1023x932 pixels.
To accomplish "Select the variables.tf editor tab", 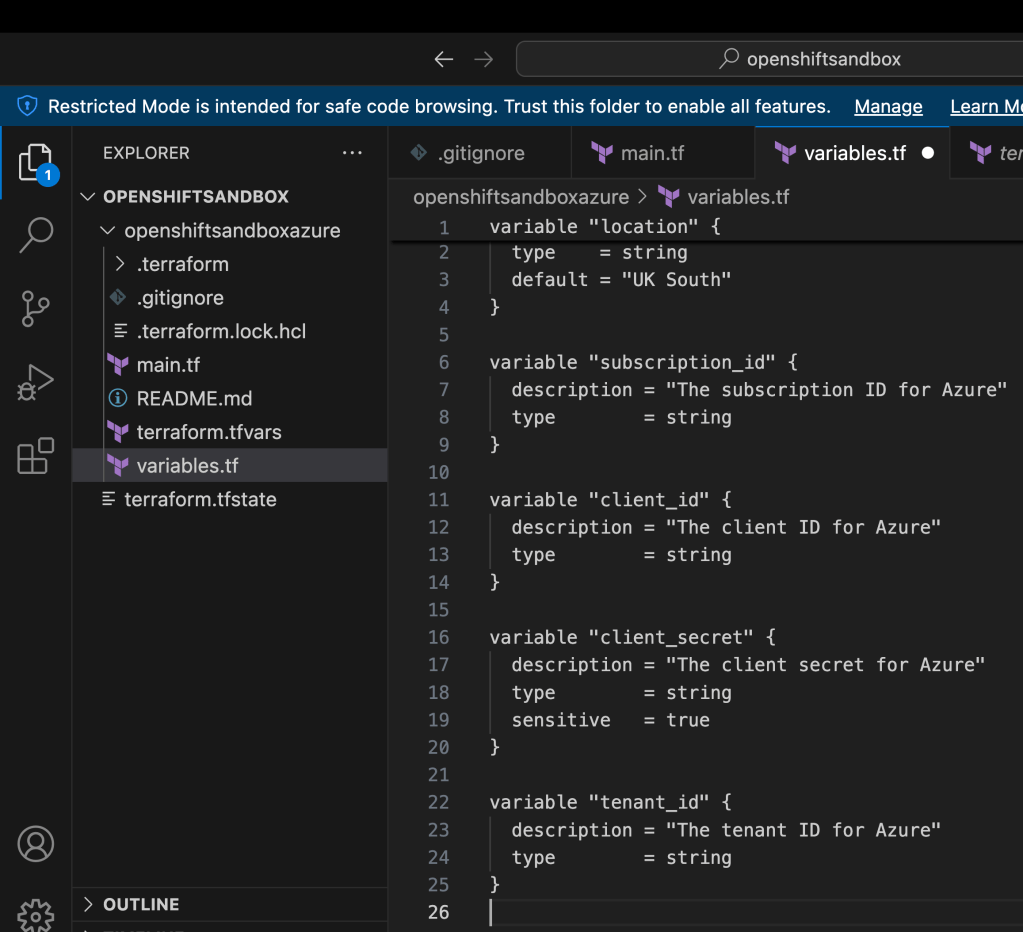I will tap(852, 153).
